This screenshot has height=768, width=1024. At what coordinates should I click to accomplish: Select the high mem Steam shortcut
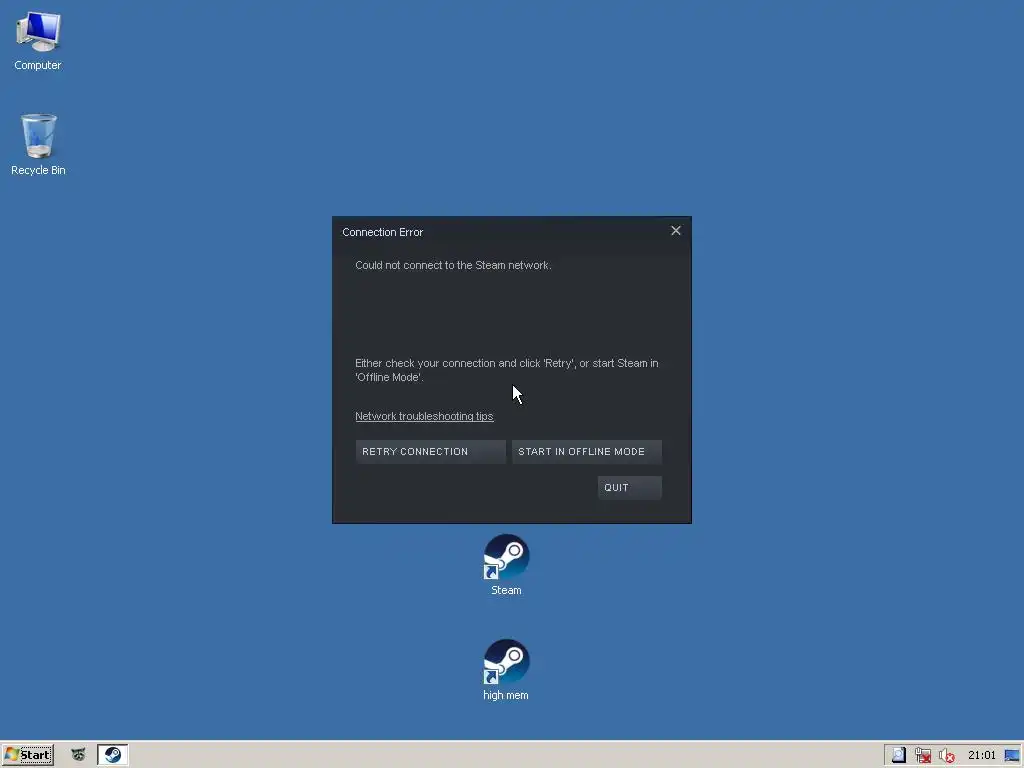(x=506, y=670)
